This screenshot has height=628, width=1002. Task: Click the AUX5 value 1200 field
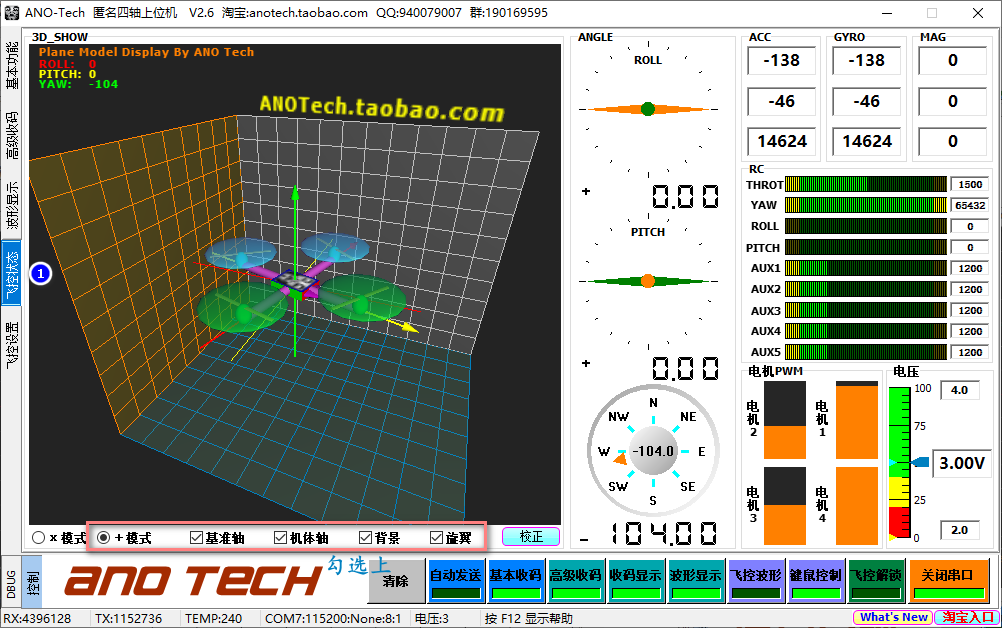pos(969,352)
